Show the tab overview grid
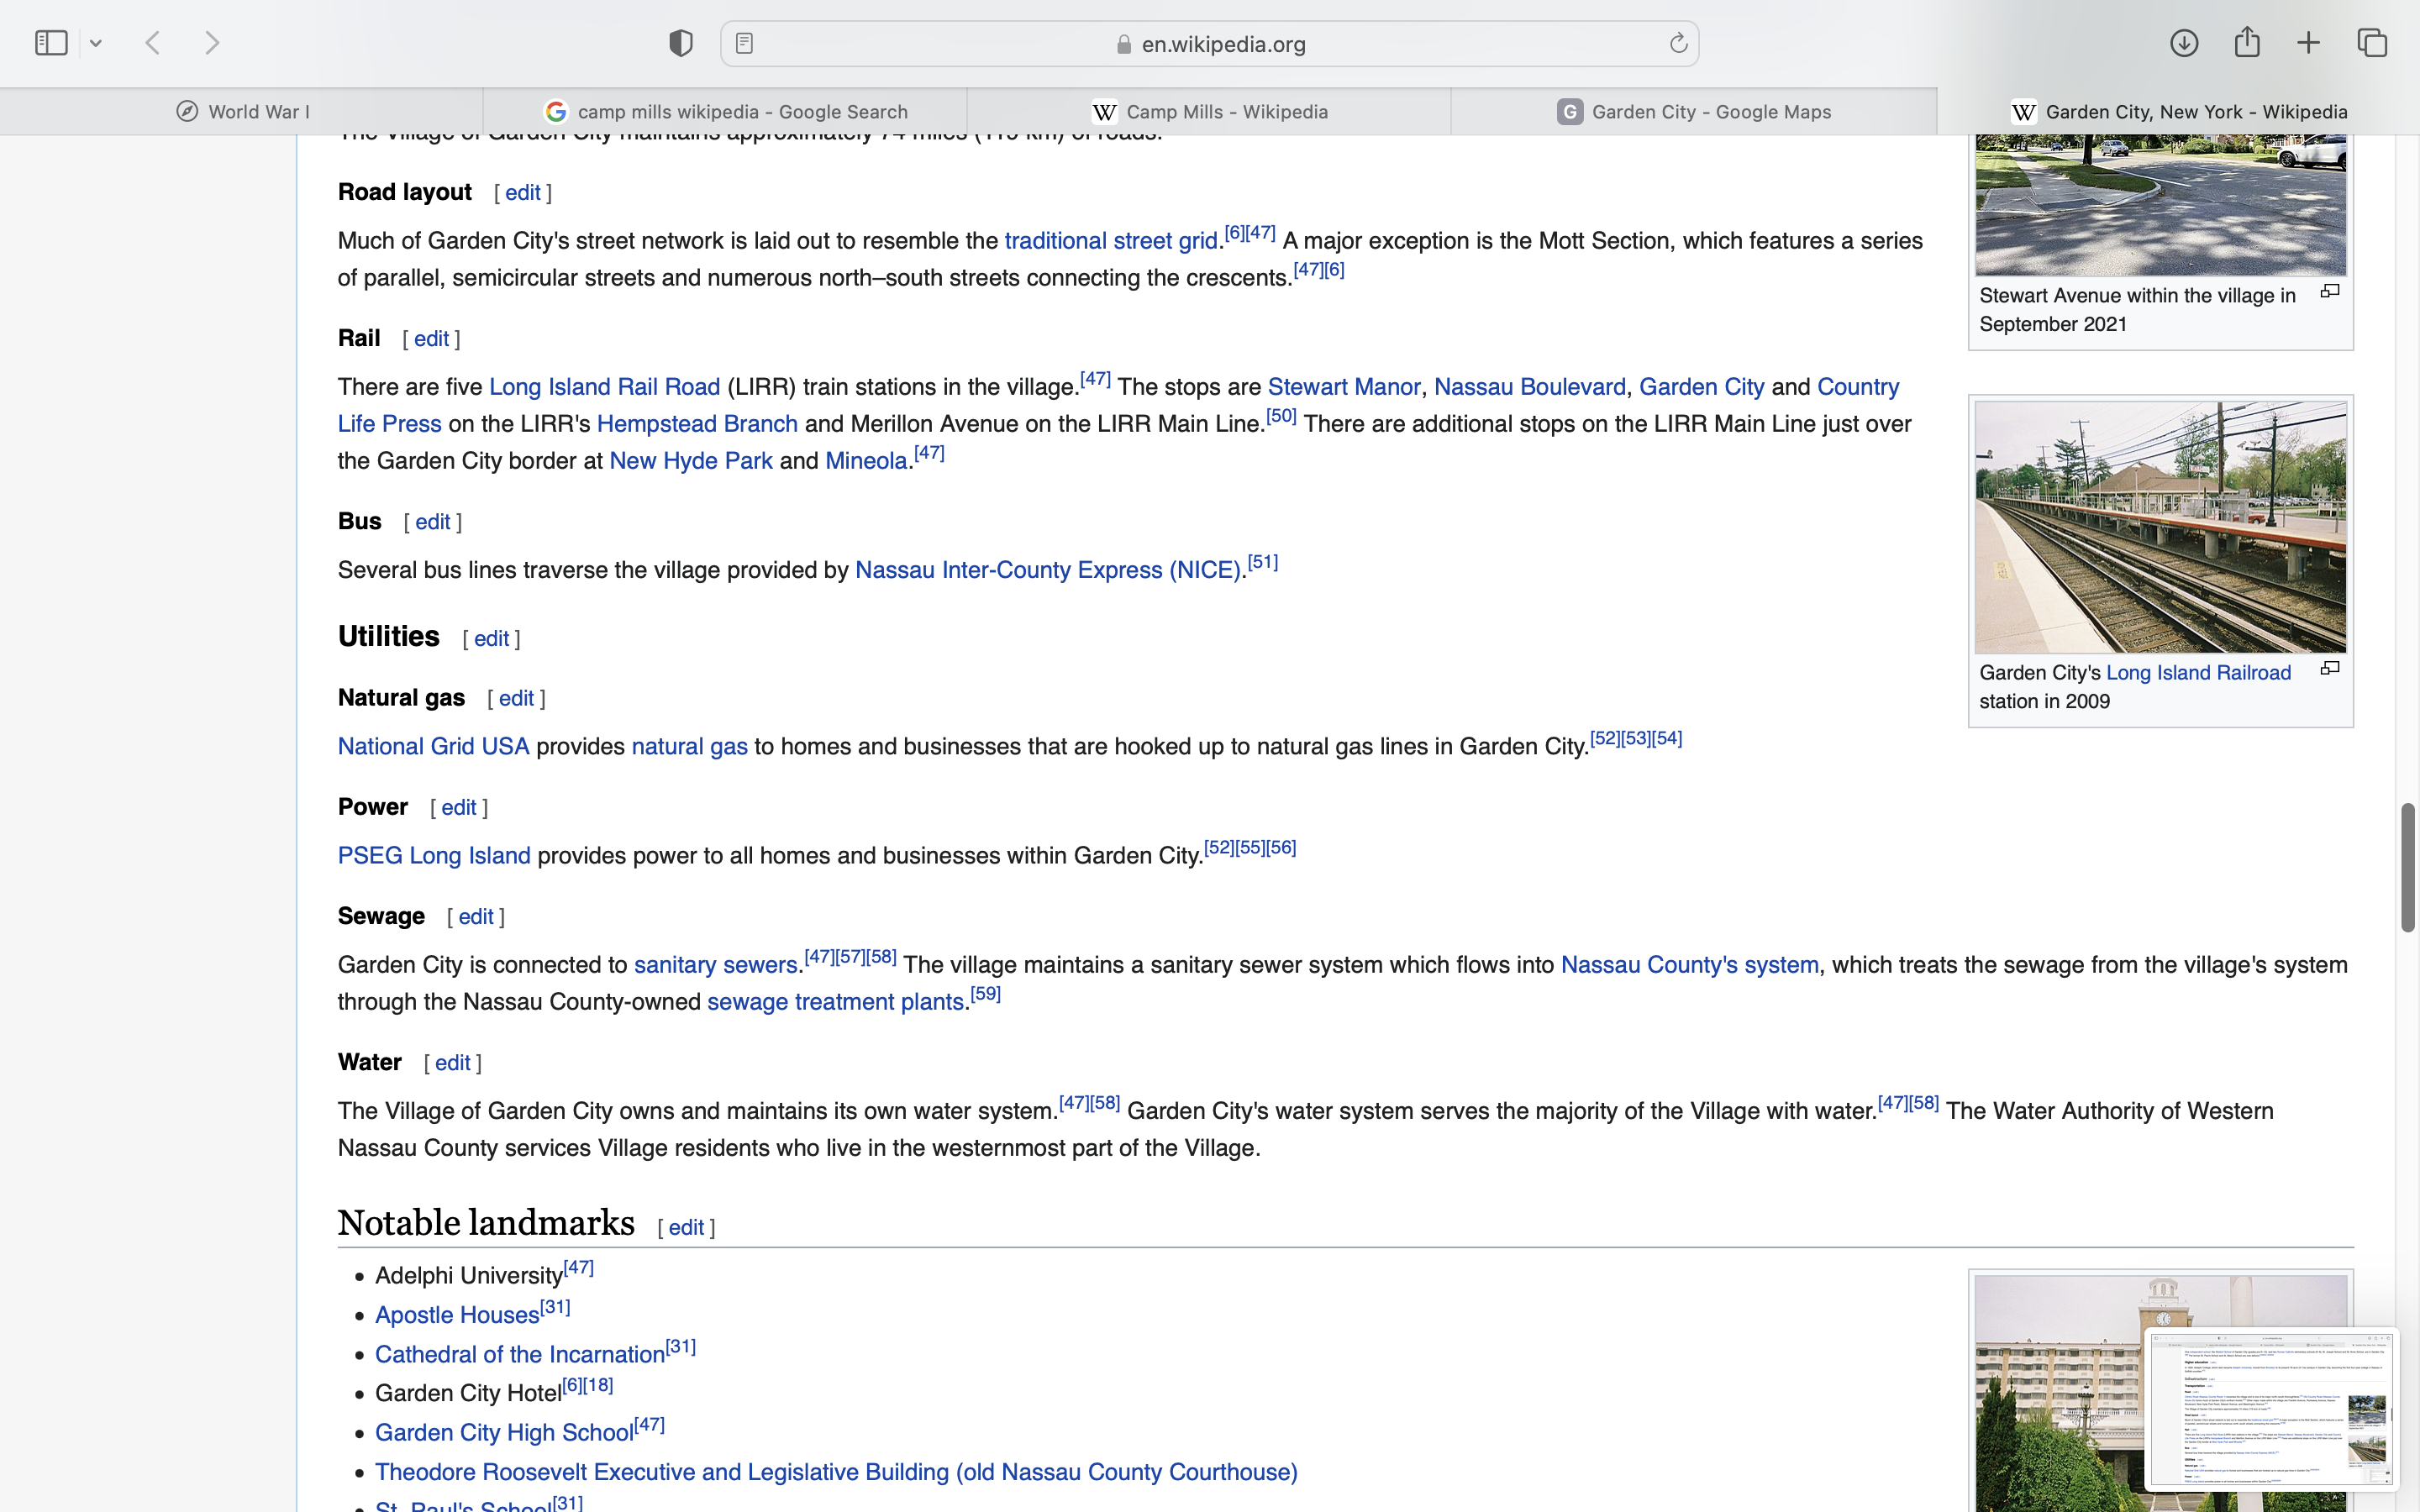 point(2372,43)
